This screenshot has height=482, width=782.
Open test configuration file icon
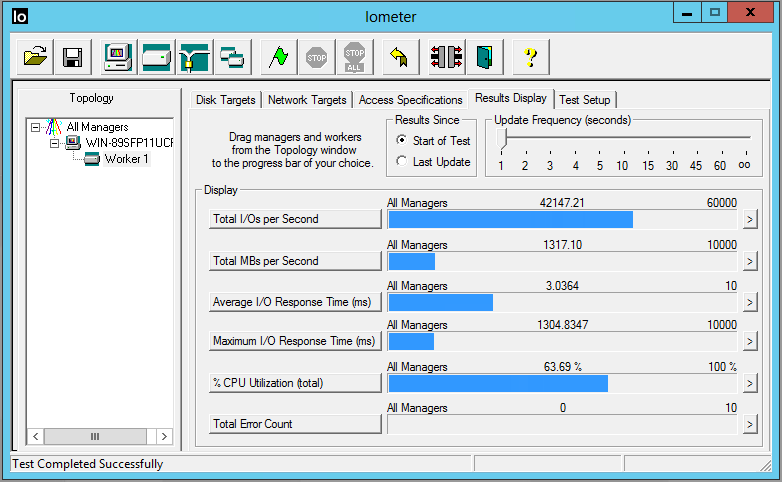[35, 57]
